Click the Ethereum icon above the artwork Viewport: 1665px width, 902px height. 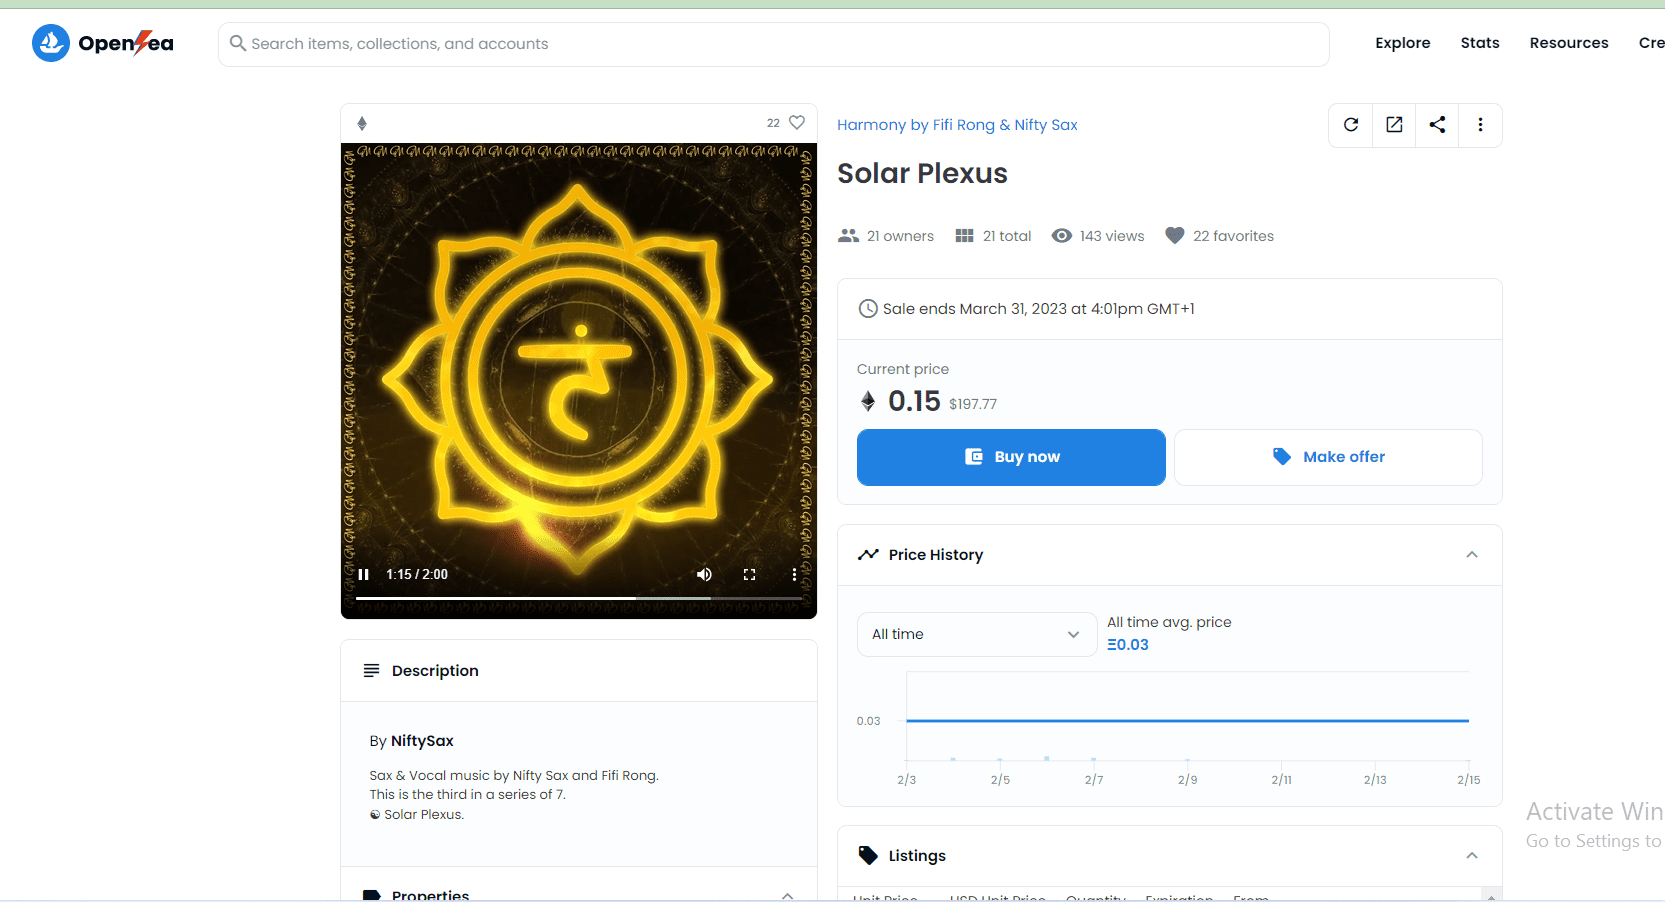(x=362, y=123)
